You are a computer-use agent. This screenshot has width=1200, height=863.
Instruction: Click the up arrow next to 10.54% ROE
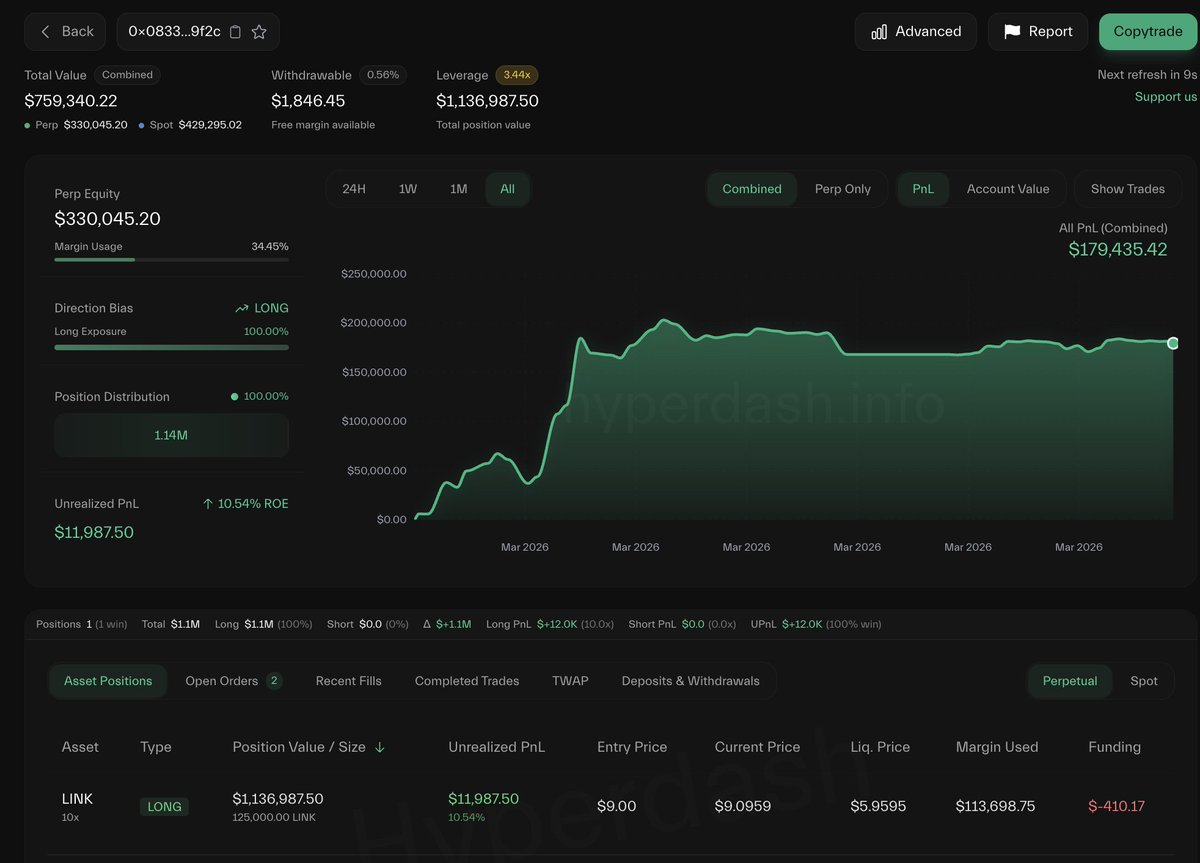tap(207, 503)
